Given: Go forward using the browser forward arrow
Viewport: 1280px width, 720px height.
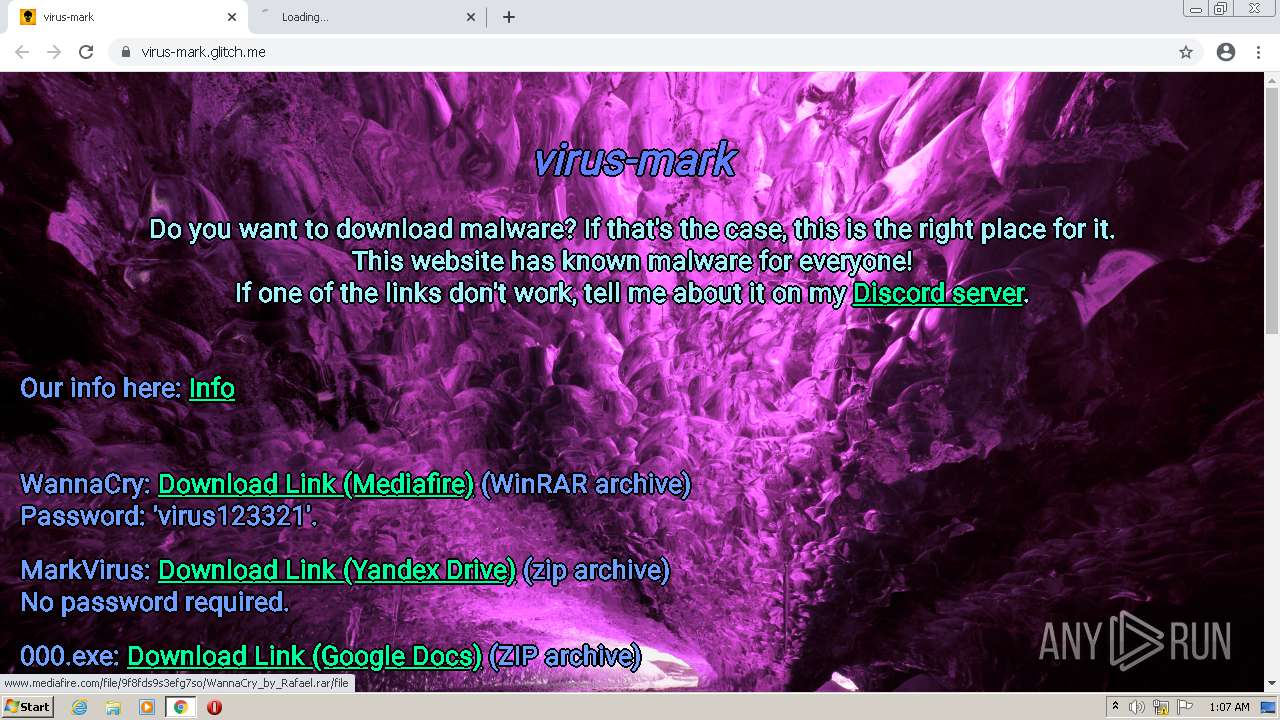Looking at the screenshot, I should 54,52.
